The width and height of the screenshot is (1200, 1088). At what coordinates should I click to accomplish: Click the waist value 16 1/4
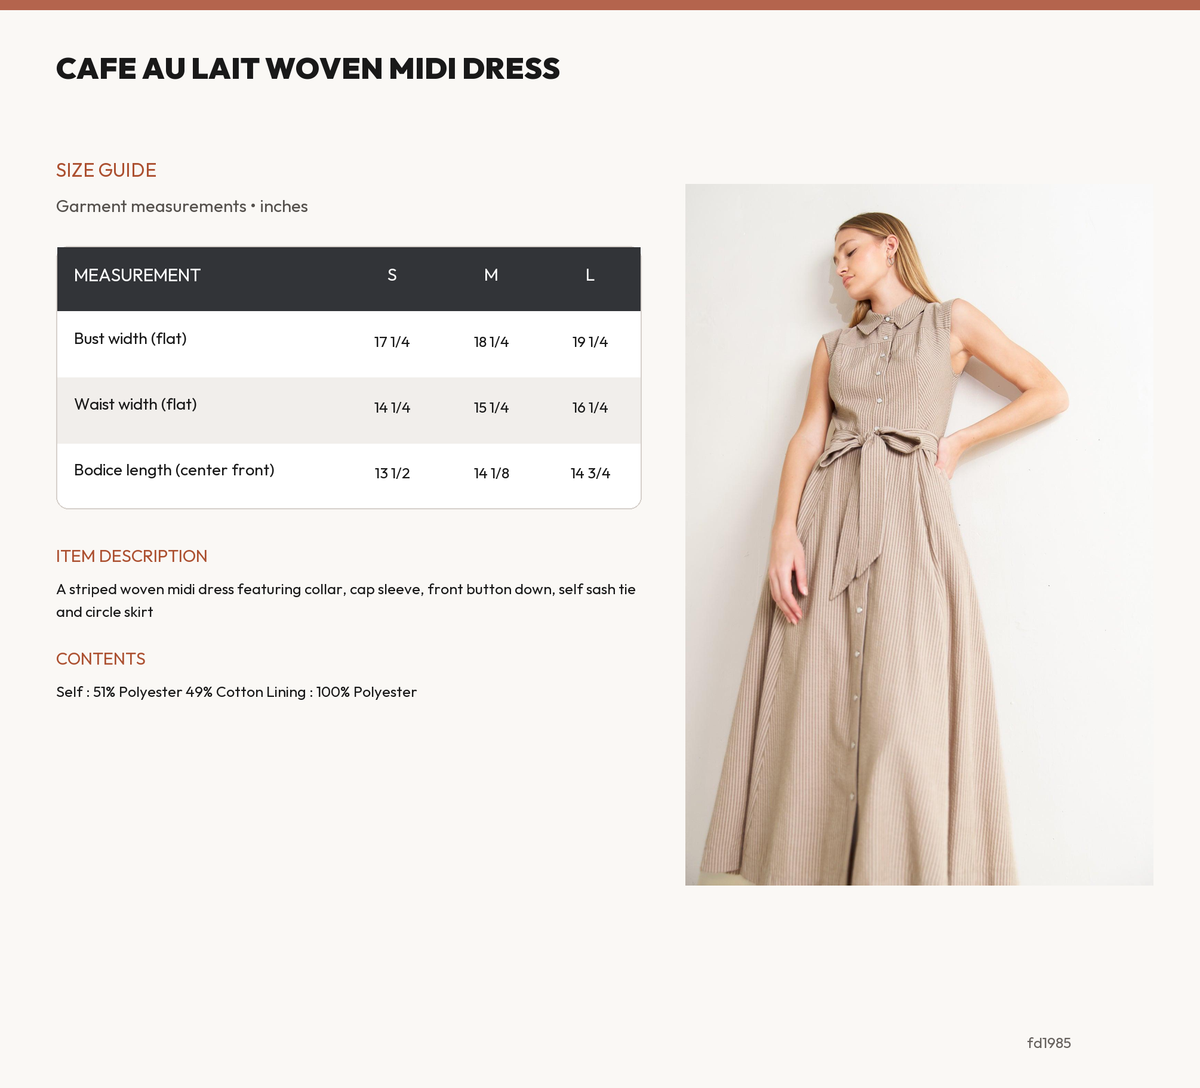click(590, 408)
